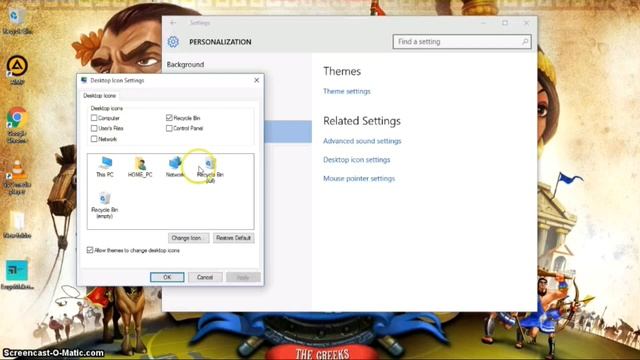
Task: Click the Restore Default button
Action: [233, 238]
